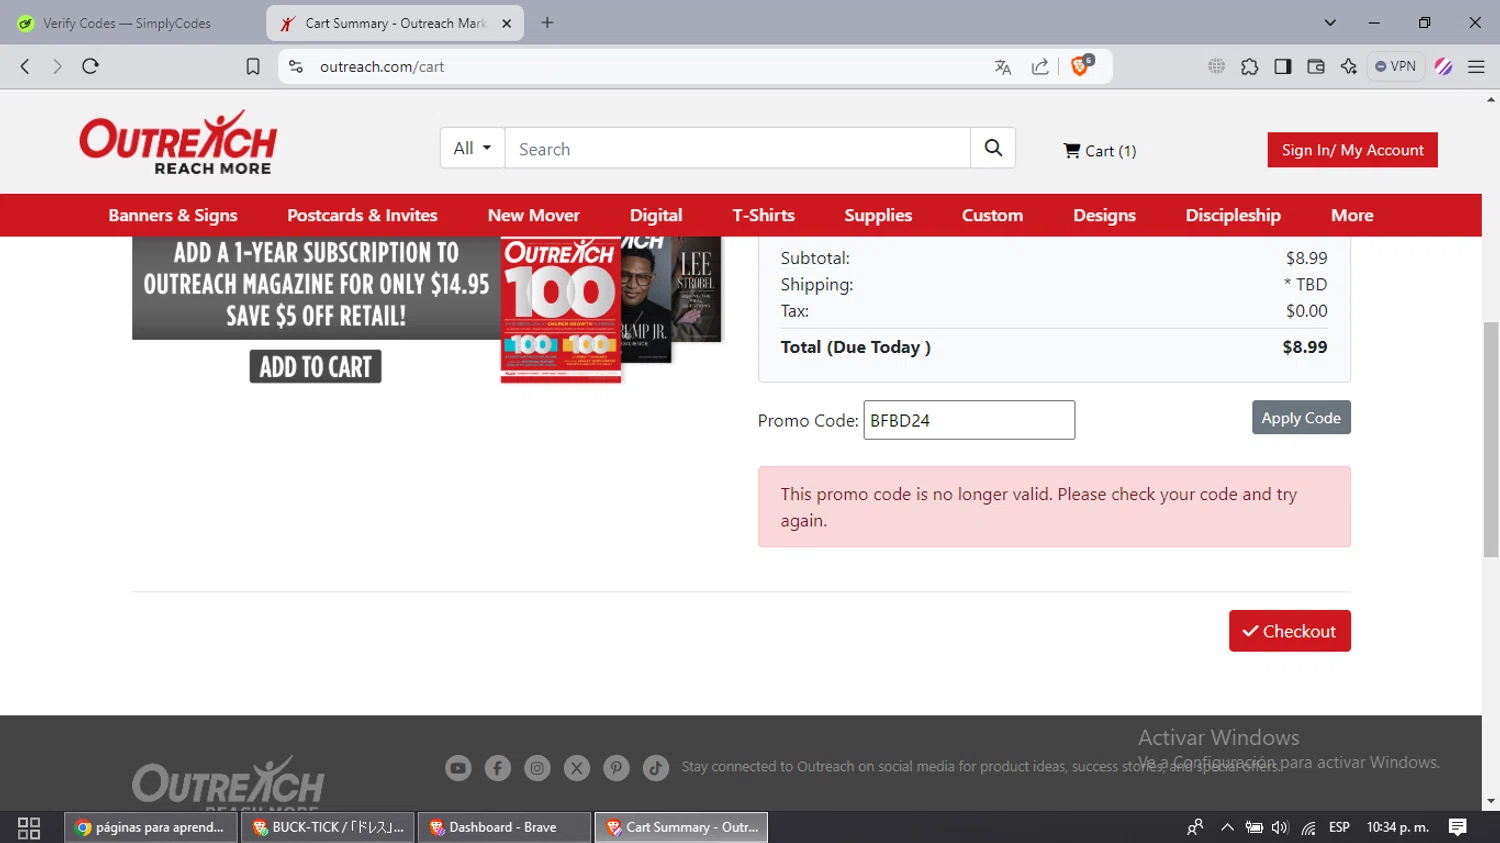
Task: Open the More menu
Action: [1352, 215]
